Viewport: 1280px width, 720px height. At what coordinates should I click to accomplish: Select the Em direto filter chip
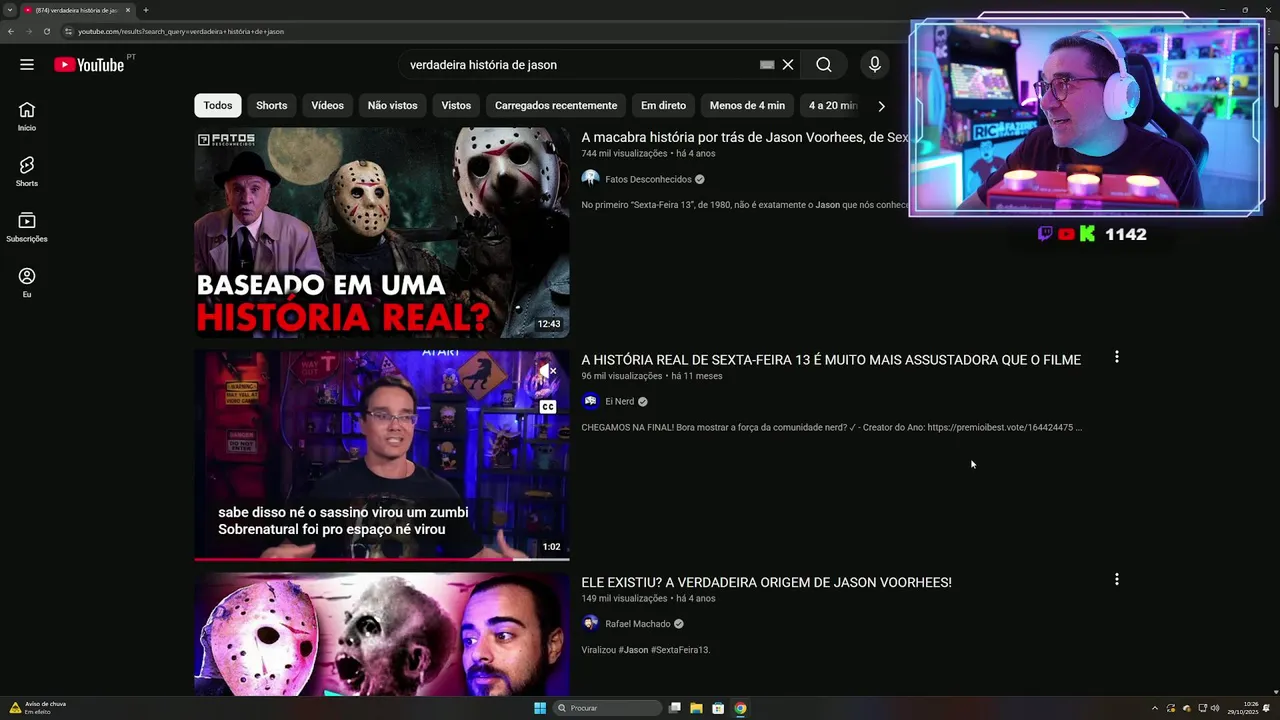click(x=663, y=105)
